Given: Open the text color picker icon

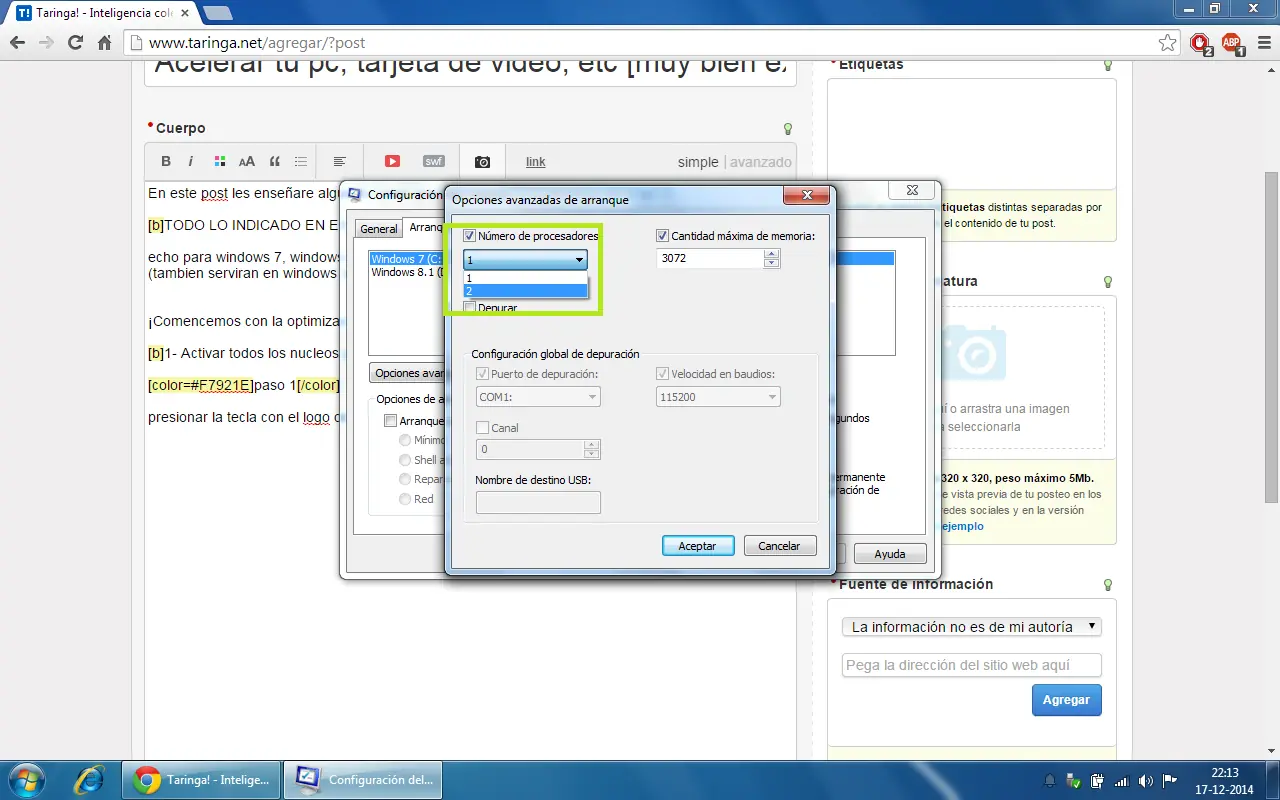Looking at the screenshot, I should click(220, 162).
